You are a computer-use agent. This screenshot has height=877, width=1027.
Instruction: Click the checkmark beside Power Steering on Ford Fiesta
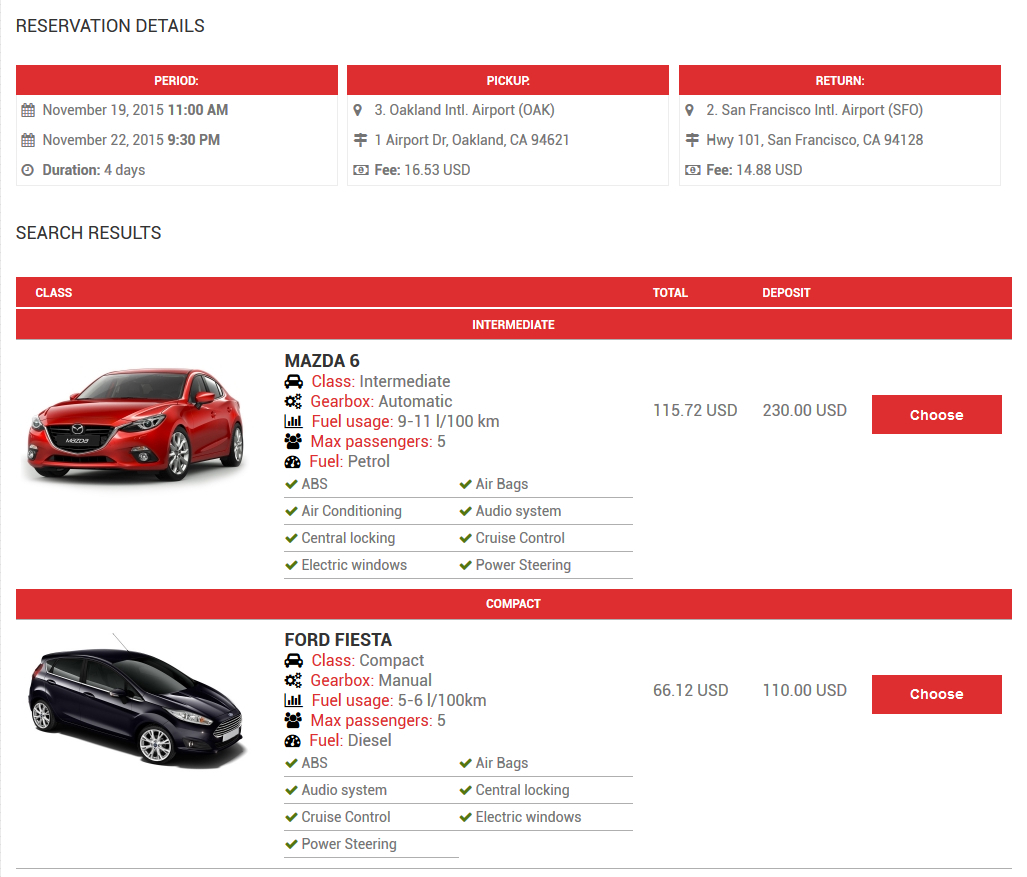[x=289, y=844]
